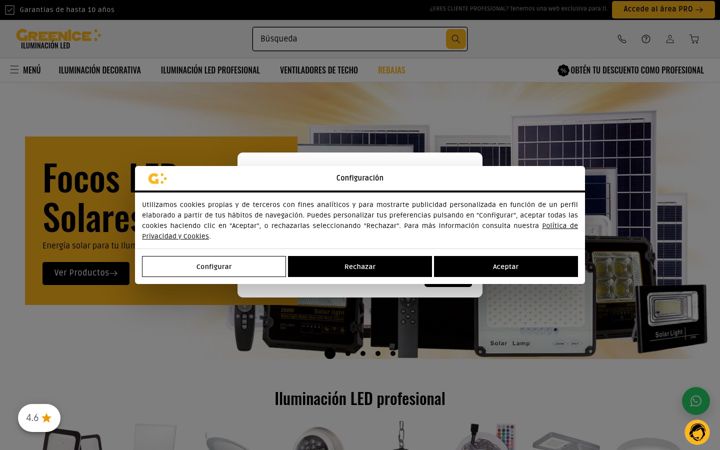Click Aceptar cookies button
720x450 pixels.
(x=506, y=266)
